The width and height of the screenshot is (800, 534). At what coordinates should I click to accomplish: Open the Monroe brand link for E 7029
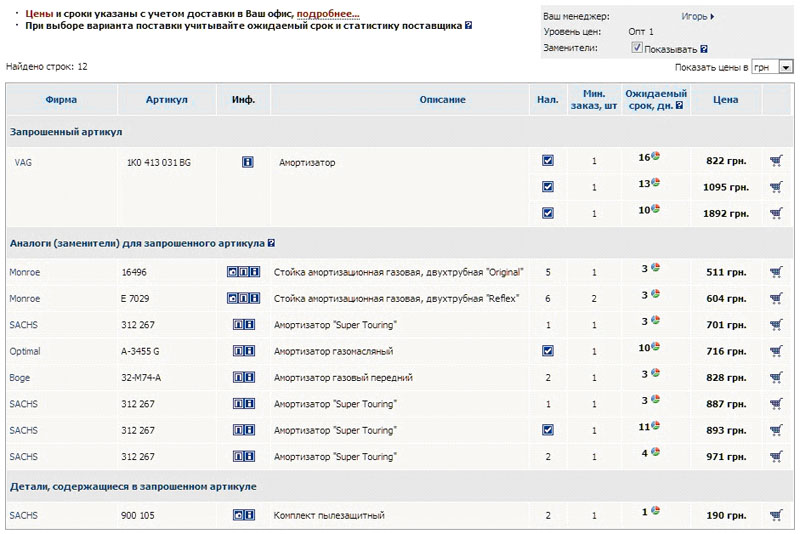tap(24, 298)
